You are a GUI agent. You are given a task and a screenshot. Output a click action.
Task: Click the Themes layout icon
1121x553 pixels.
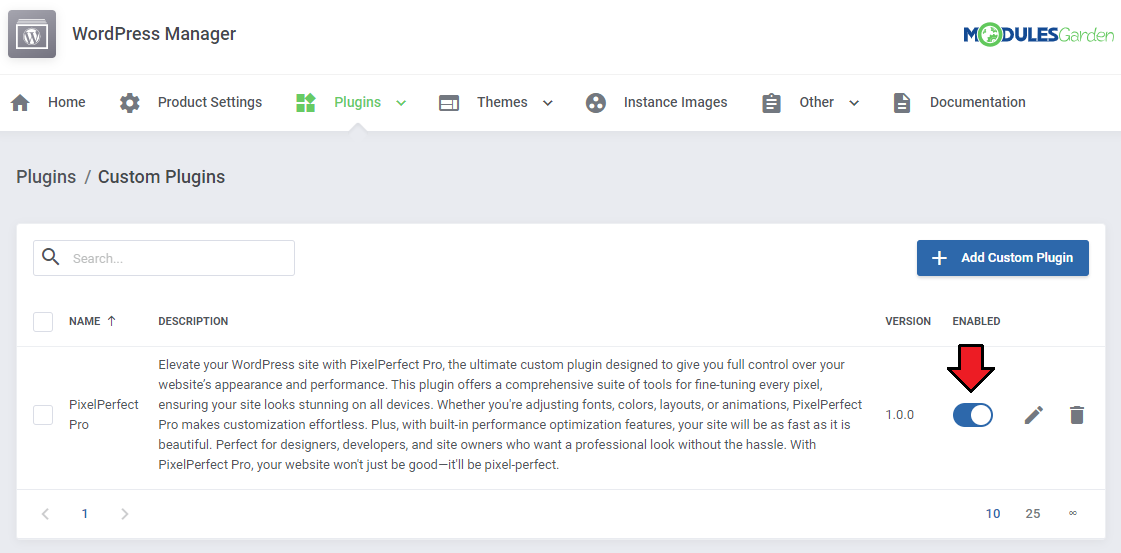pyautogui.click(x=449, y=103)
